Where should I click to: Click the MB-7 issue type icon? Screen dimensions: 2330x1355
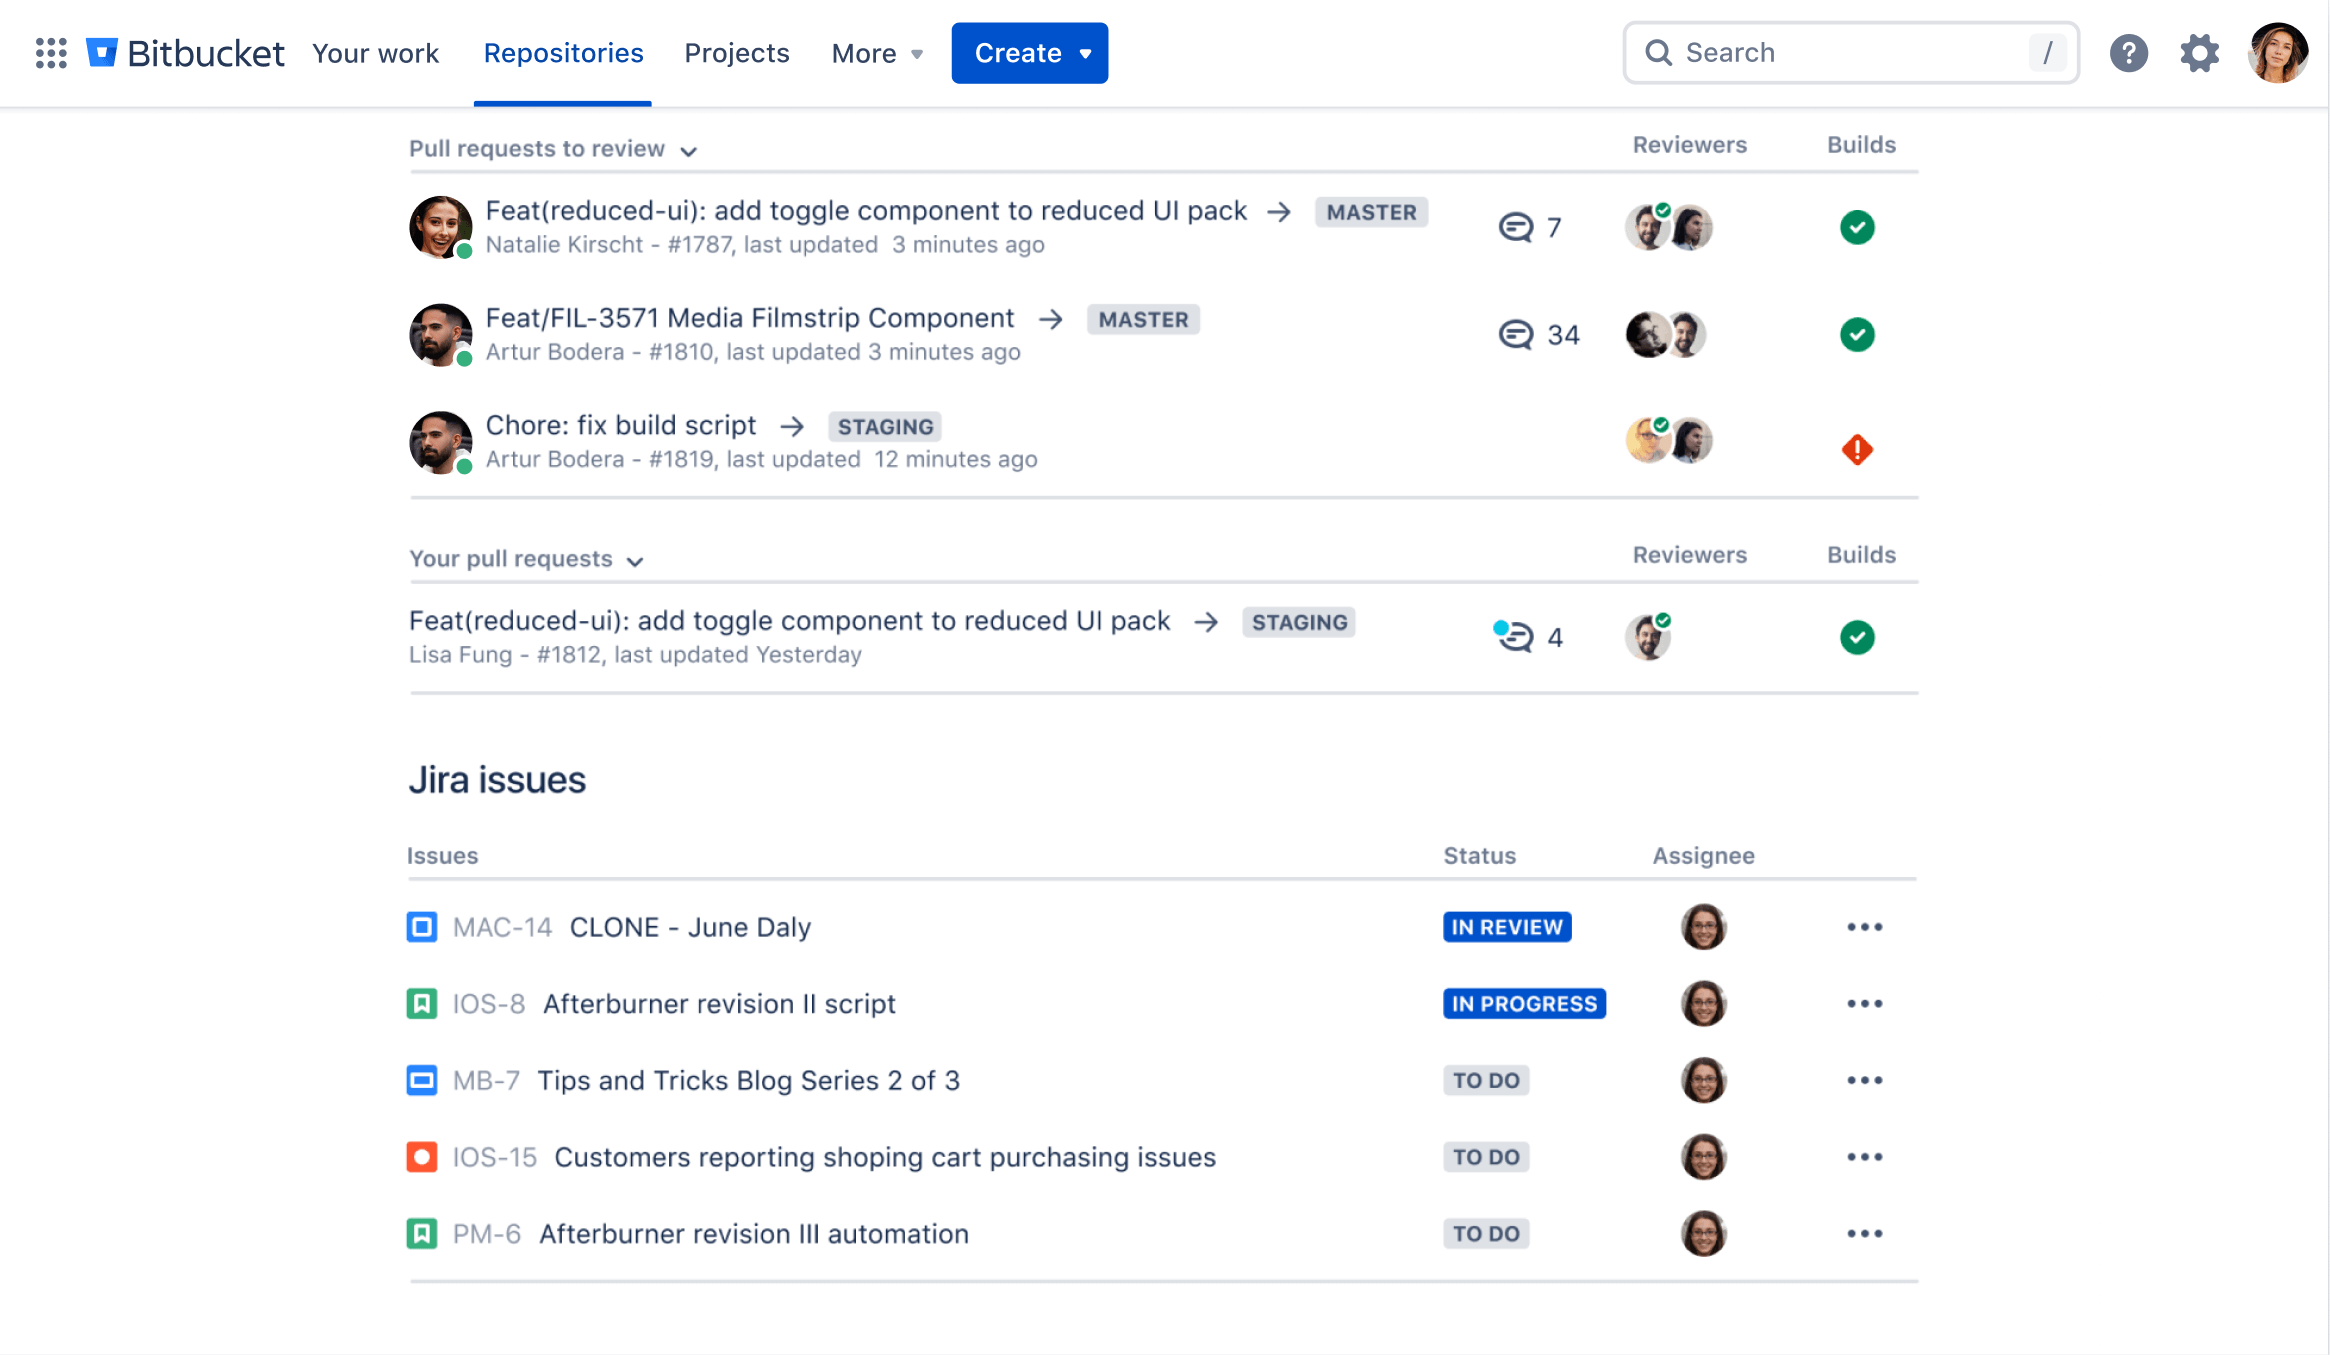tap(422, 1080)
